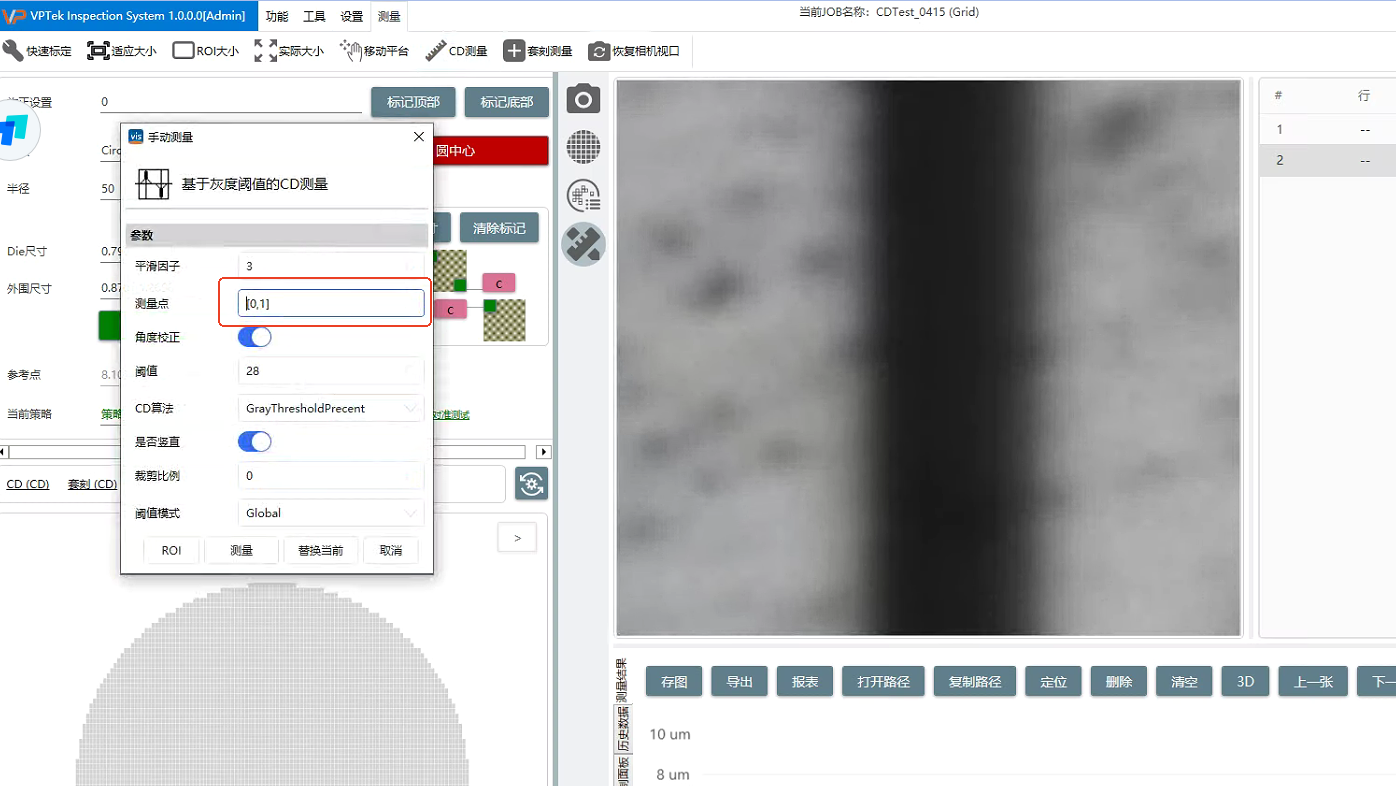Viewport: 1396px width, 786px height.
Task: Click the 测量 button in dialog
Action: pyautogui.click(x=241, y=551)
